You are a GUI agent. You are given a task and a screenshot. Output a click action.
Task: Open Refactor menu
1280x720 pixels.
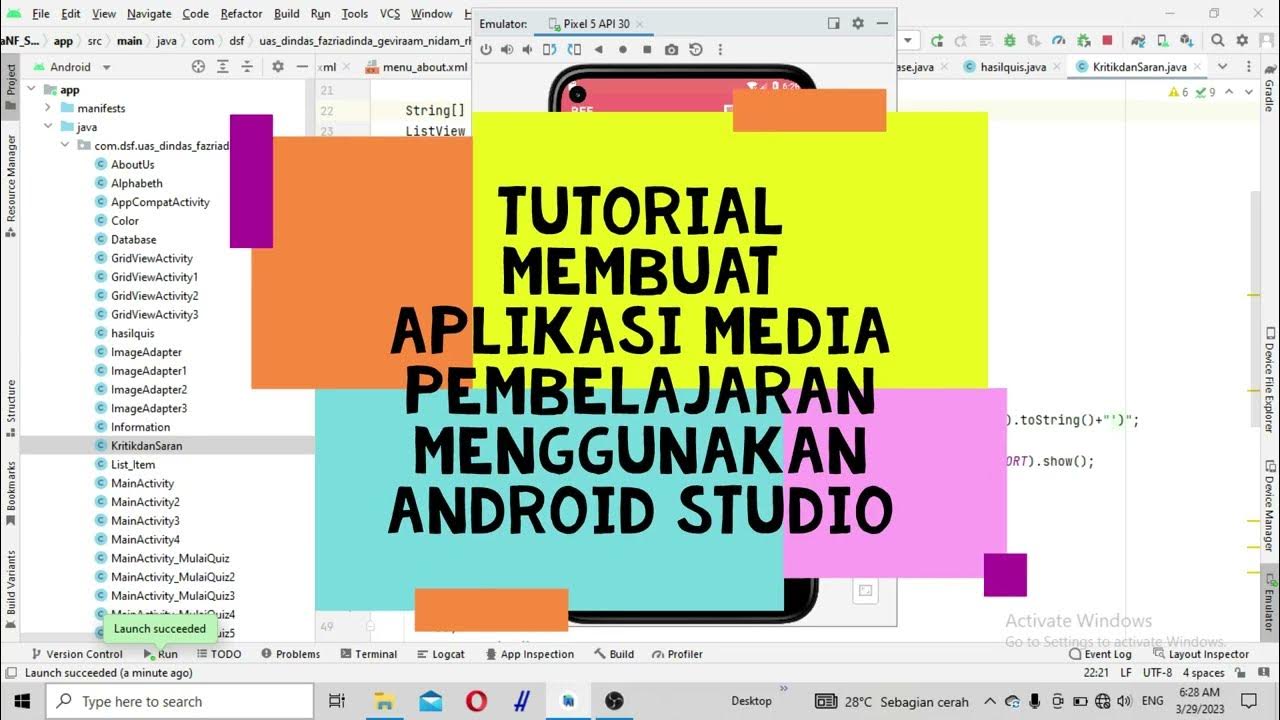coord(241,14)
